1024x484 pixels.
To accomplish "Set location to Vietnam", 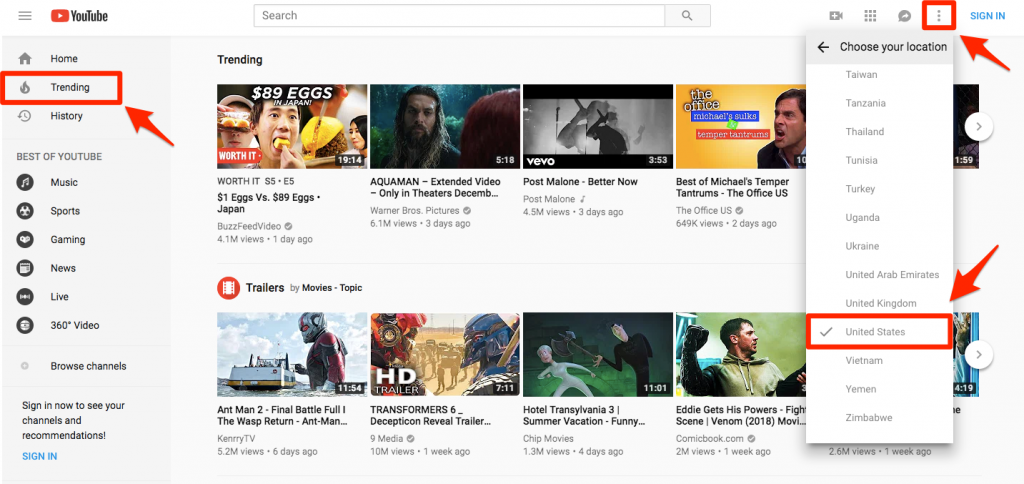I will pos(864,360).
